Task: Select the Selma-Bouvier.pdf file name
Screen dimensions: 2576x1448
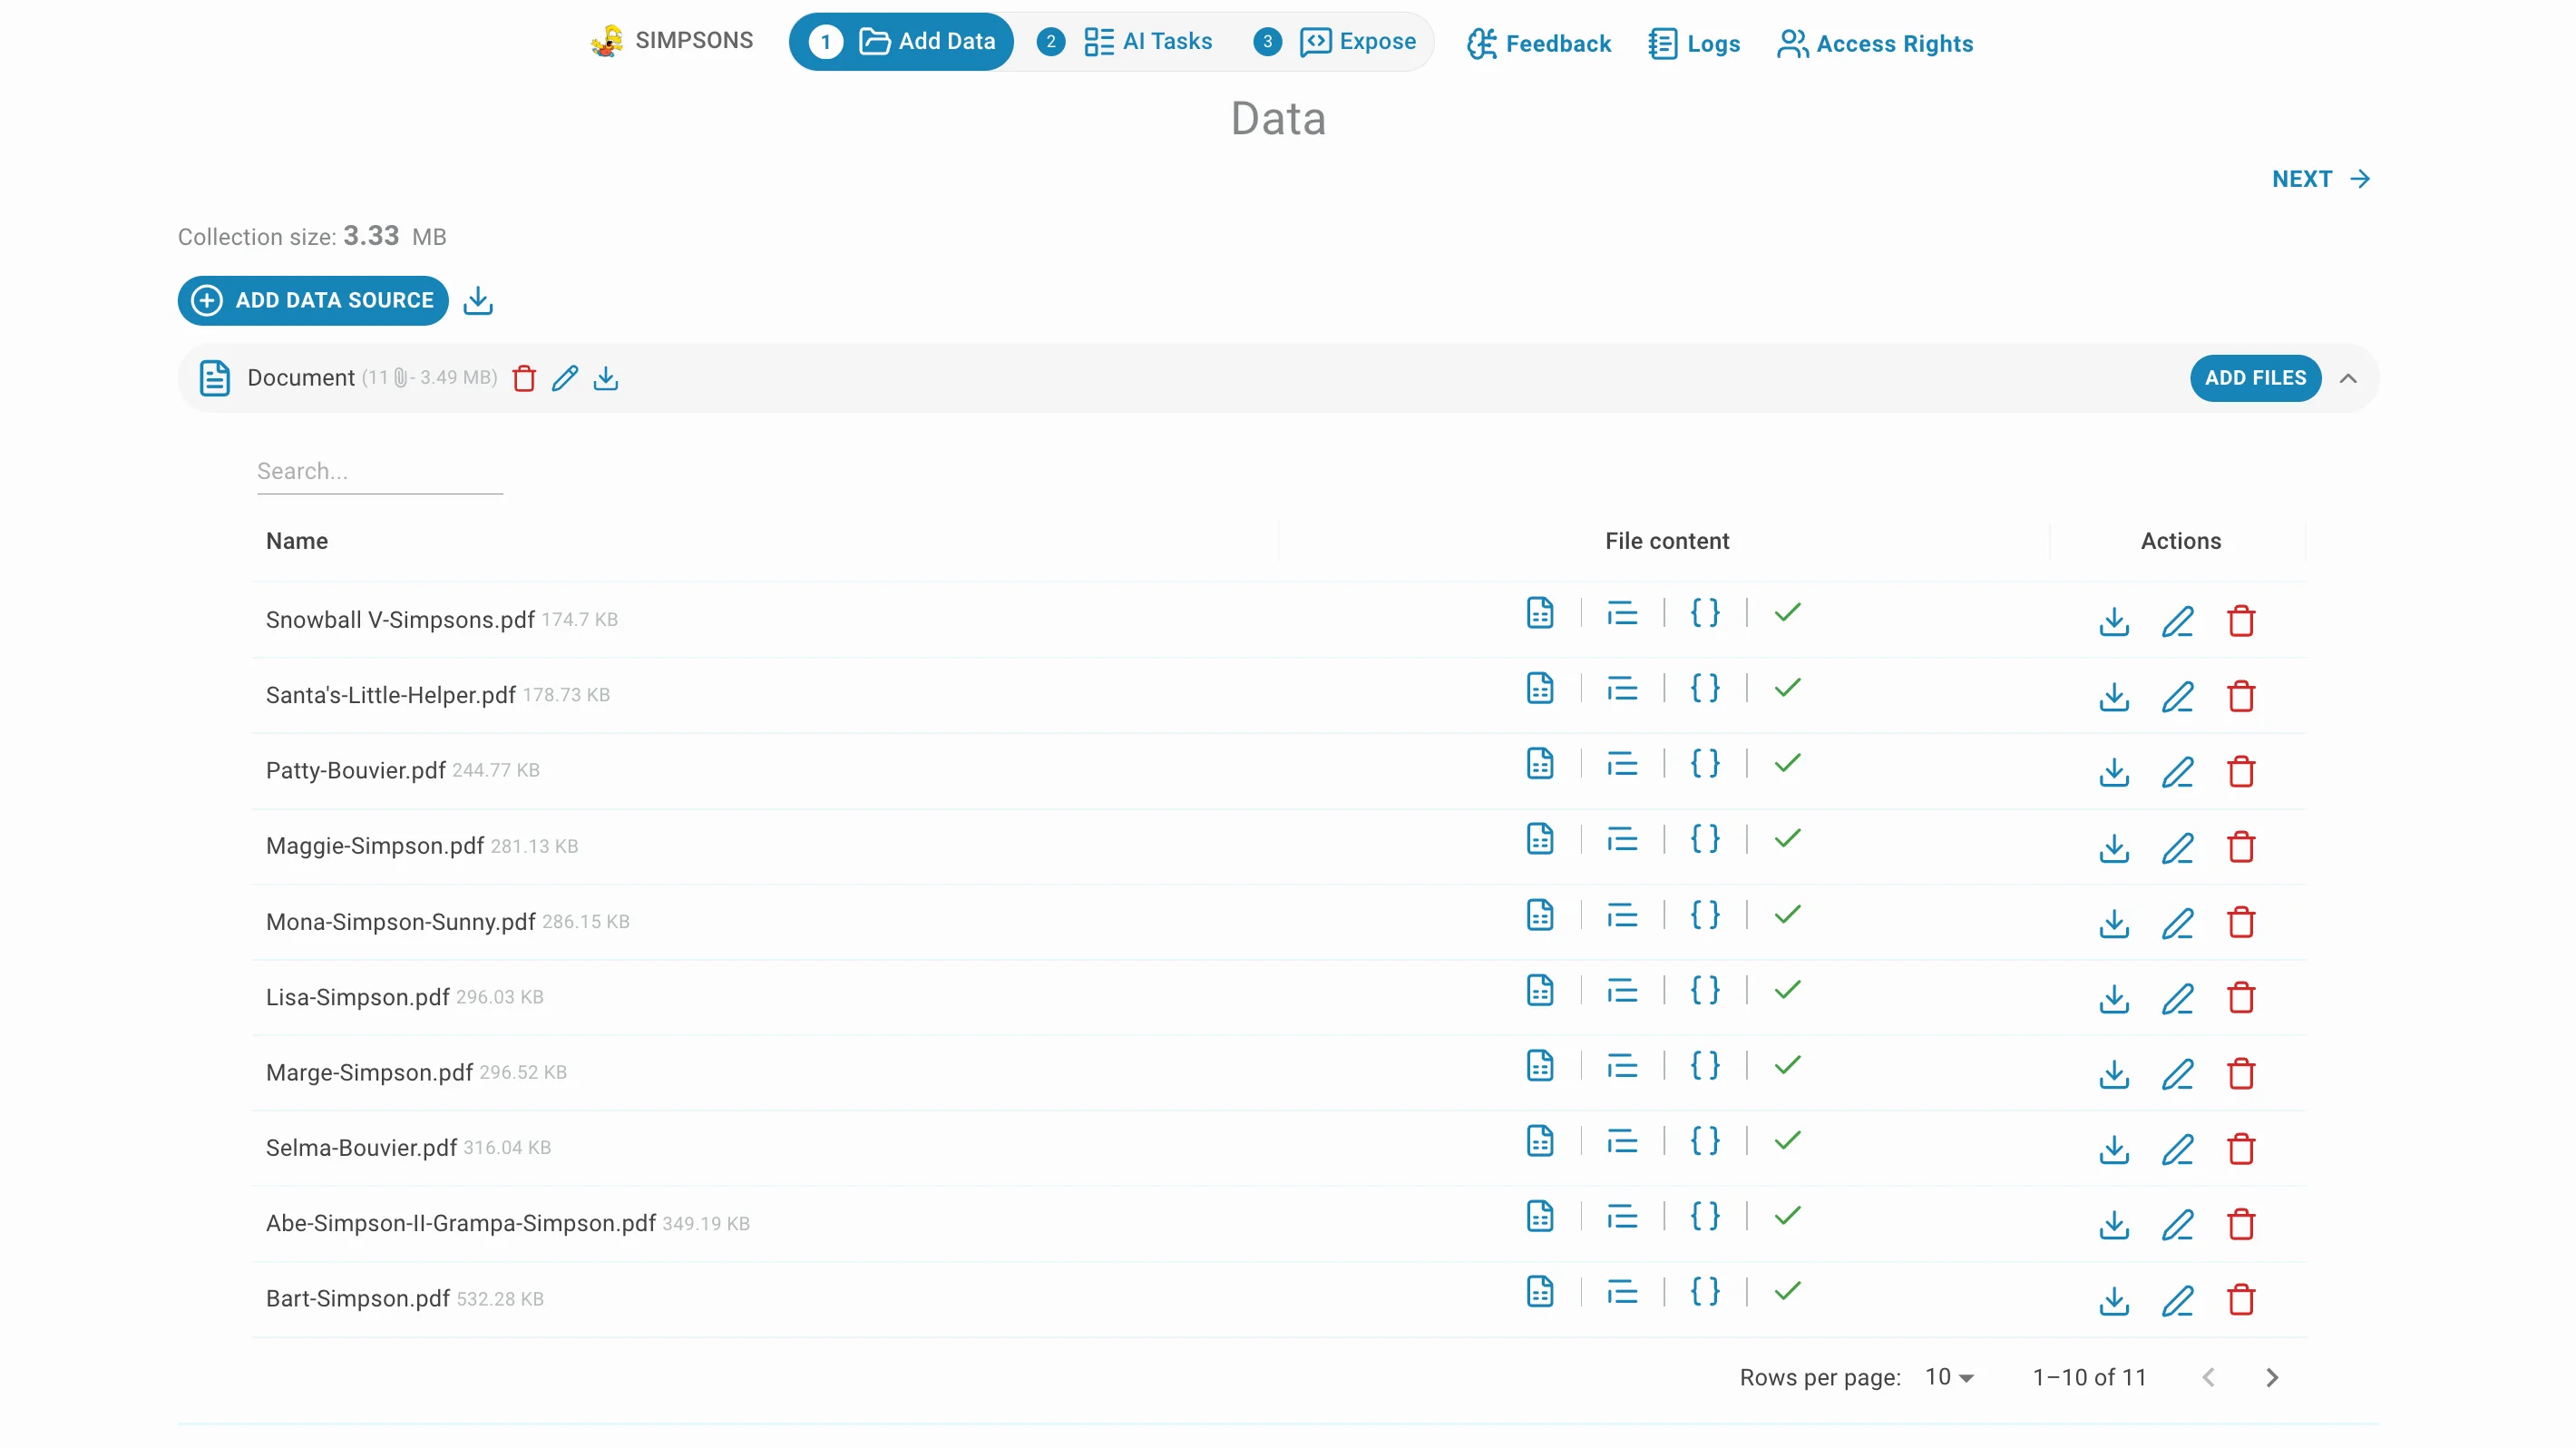Action: point(361,1148)
